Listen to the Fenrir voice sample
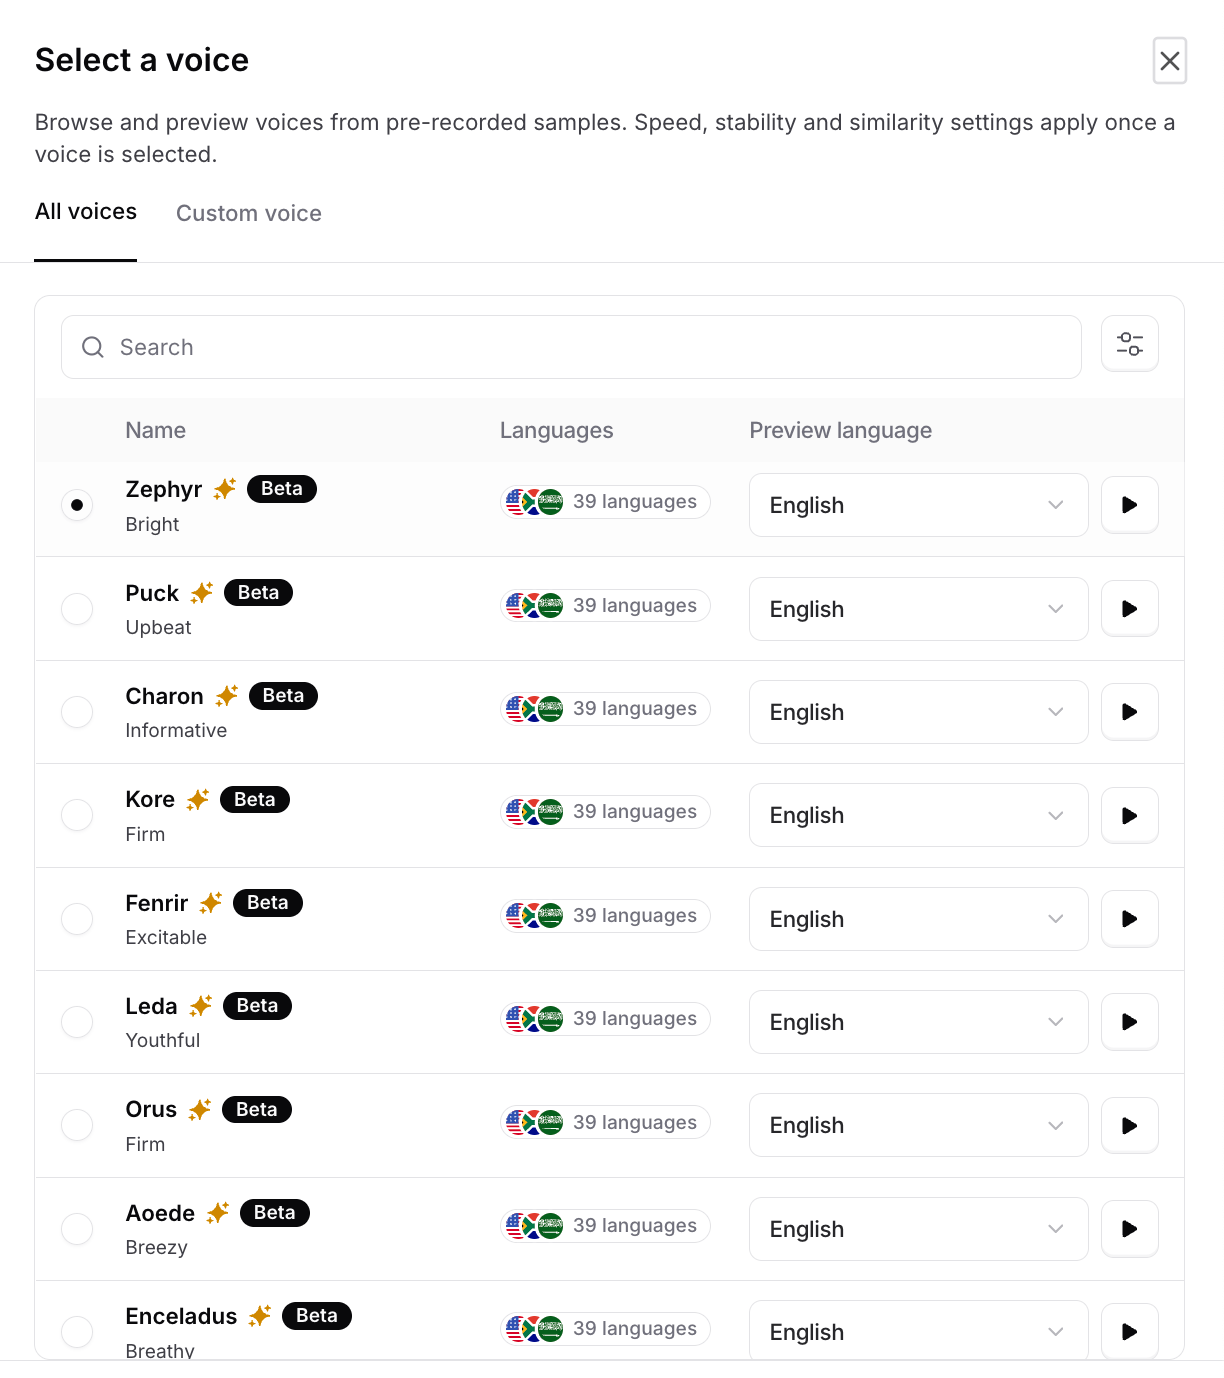 [1130, 918]
